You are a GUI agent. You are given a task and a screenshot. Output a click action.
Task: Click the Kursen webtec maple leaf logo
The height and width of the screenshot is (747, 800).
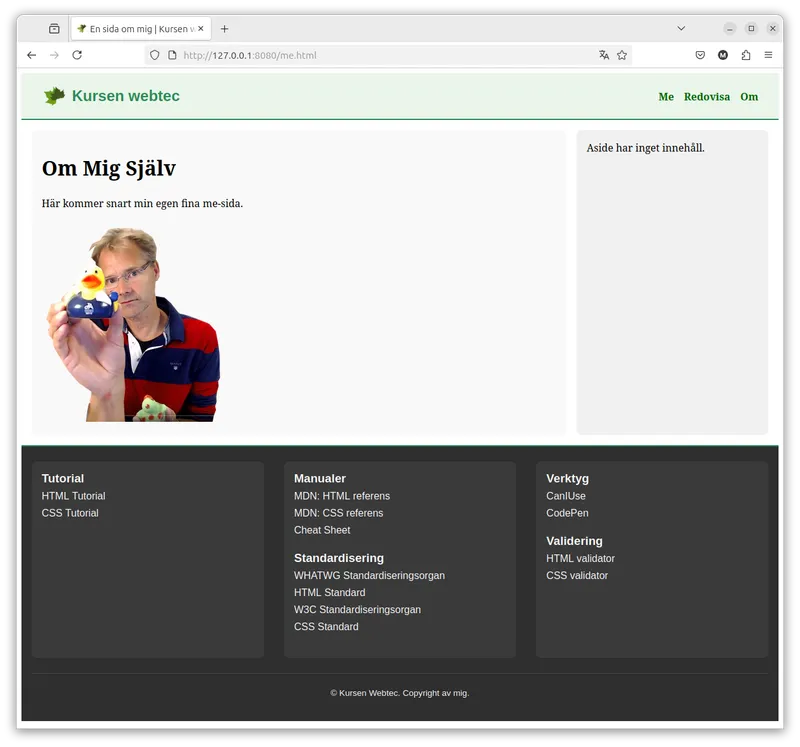[x=54, y=96]
